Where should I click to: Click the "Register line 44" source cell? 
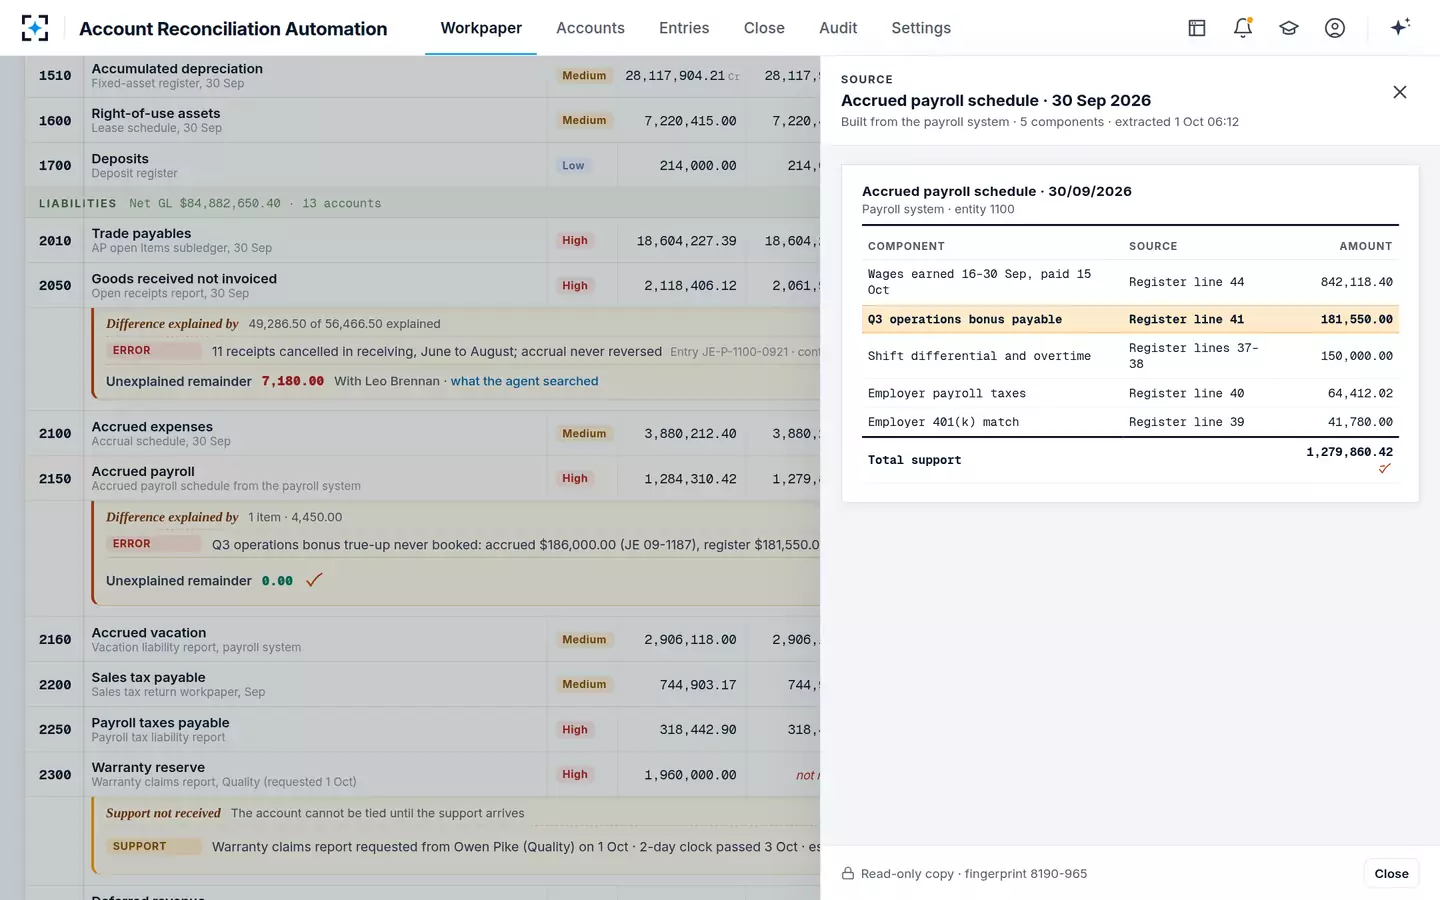(1187, 282)
